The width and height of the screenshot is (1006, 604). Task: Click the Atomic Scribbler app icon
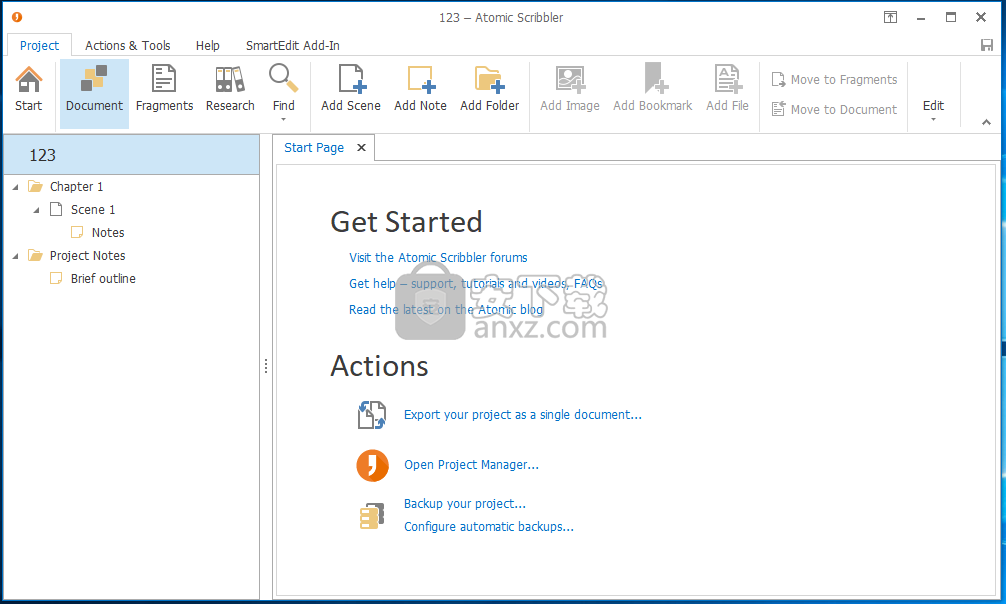(17, 17)
